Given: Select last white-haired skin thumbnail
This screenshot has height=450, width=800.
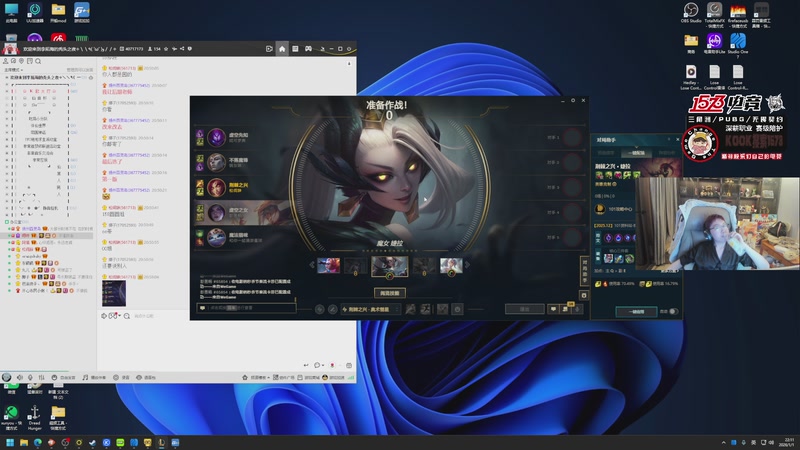Looking at the screenshot, I should (452, 265).
